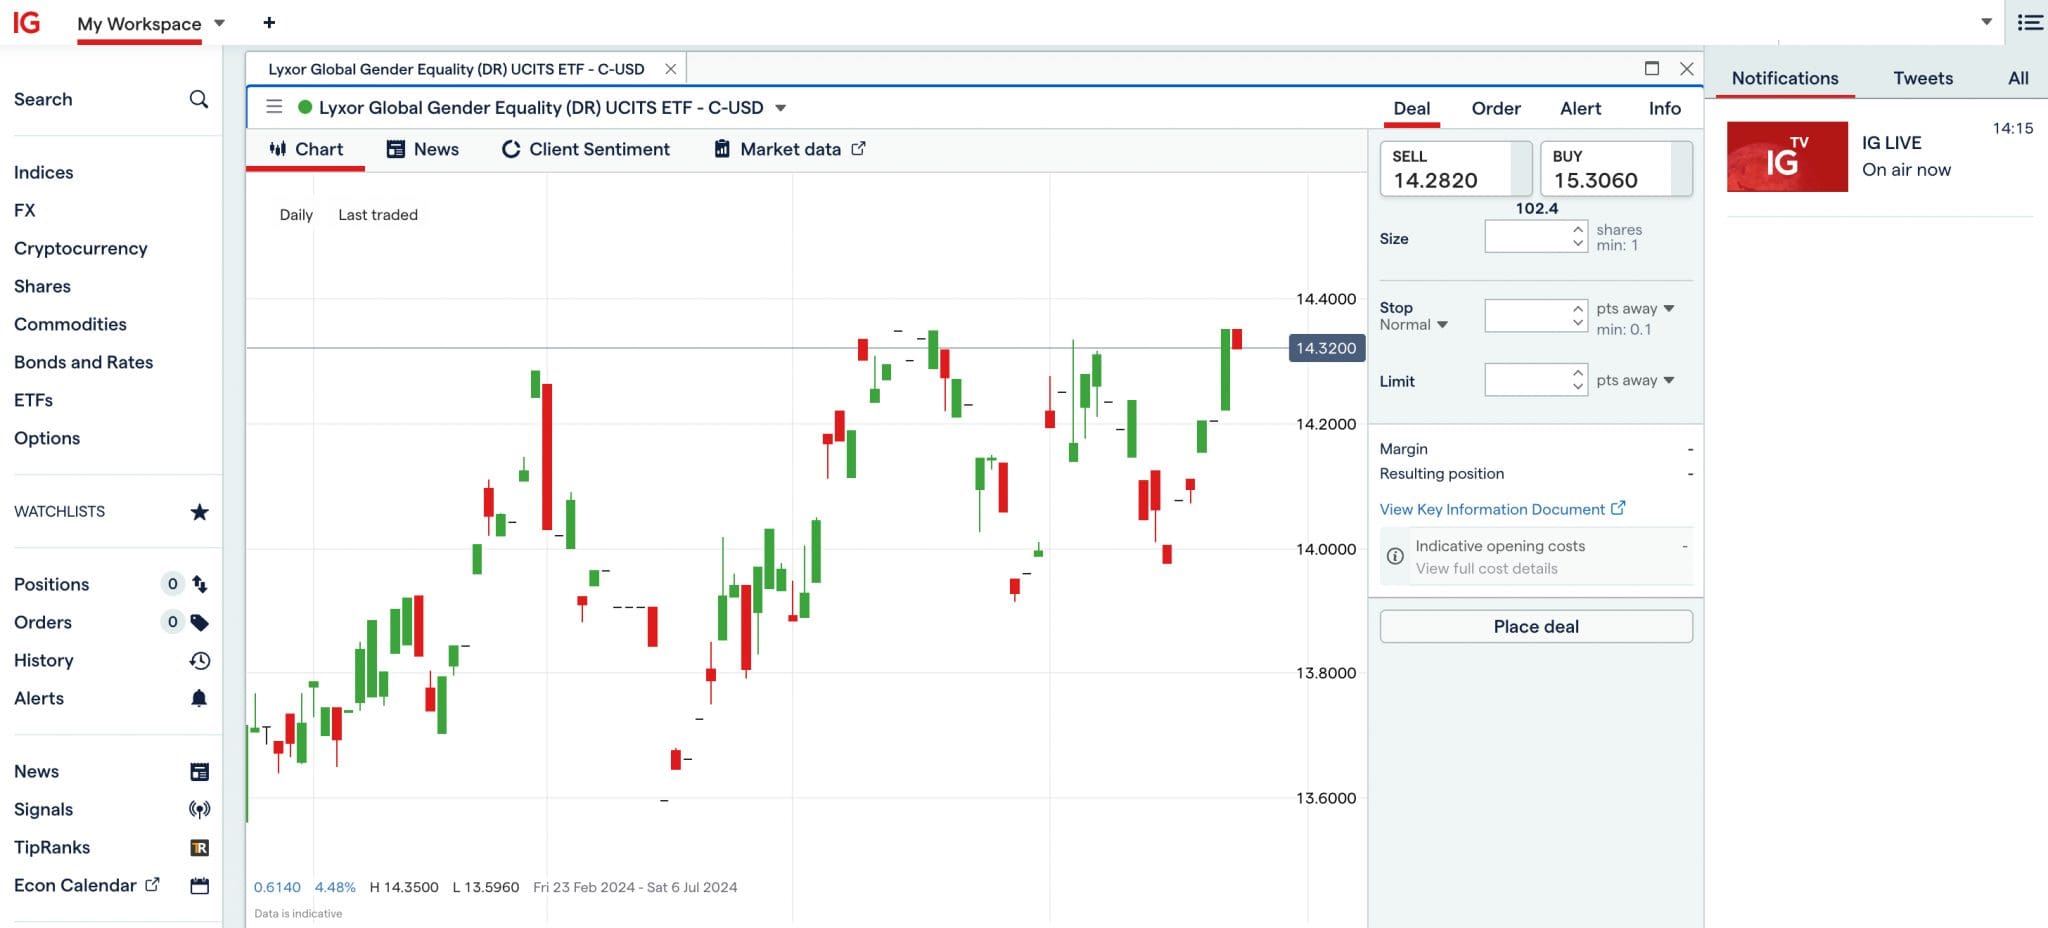Click the TipRanks icon

[x=200, y=847]
